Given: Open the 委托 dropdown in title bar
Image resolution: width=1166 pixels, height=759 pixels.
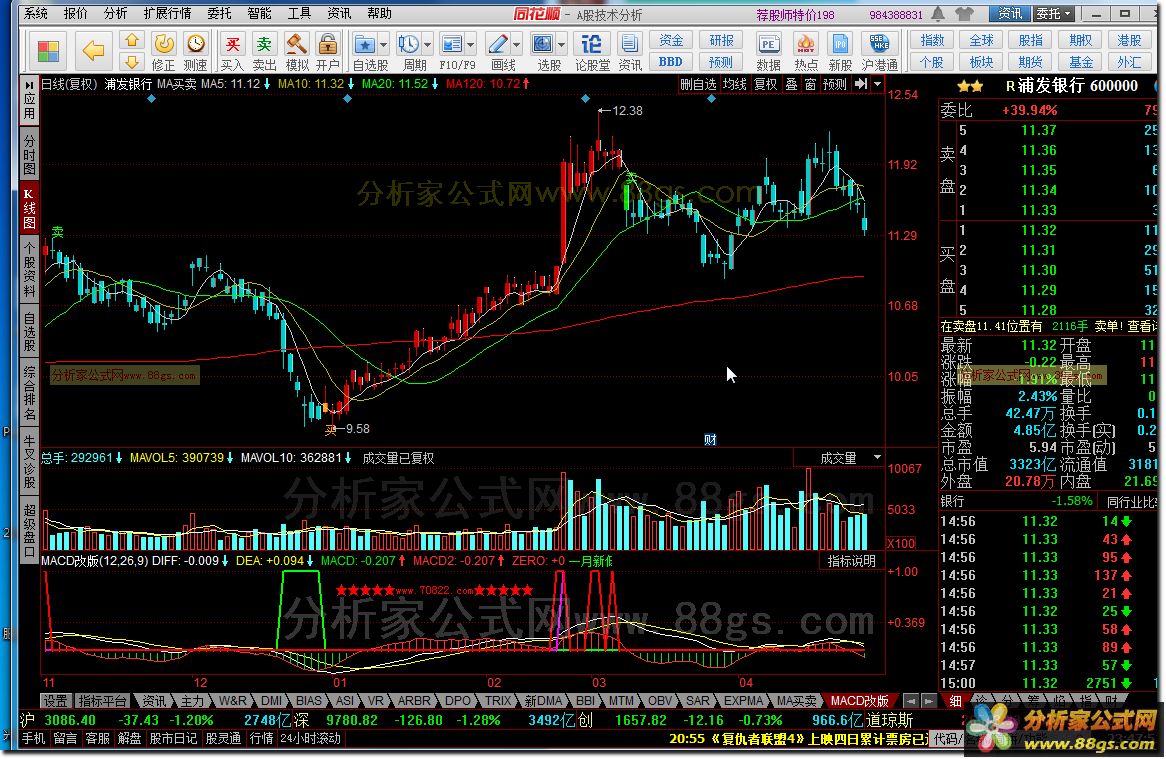Looking at the screenshot, I should tap(1054, 13).
